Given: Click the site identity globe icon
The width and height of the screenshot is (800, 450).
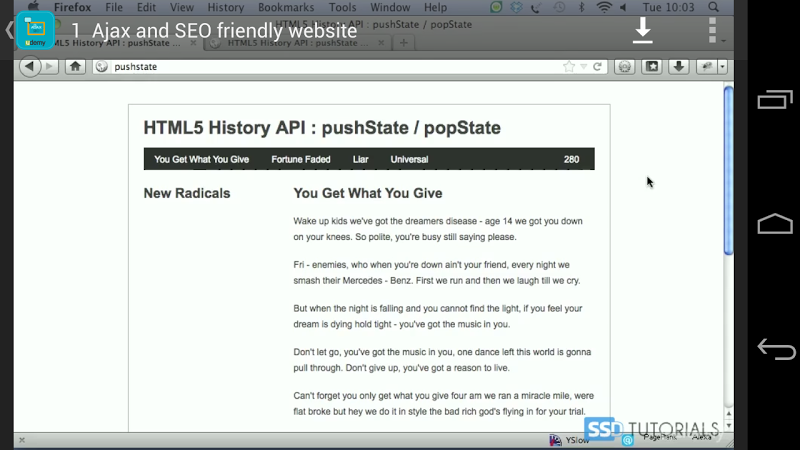Looking at the screenshot, I should tap(102, 66).
